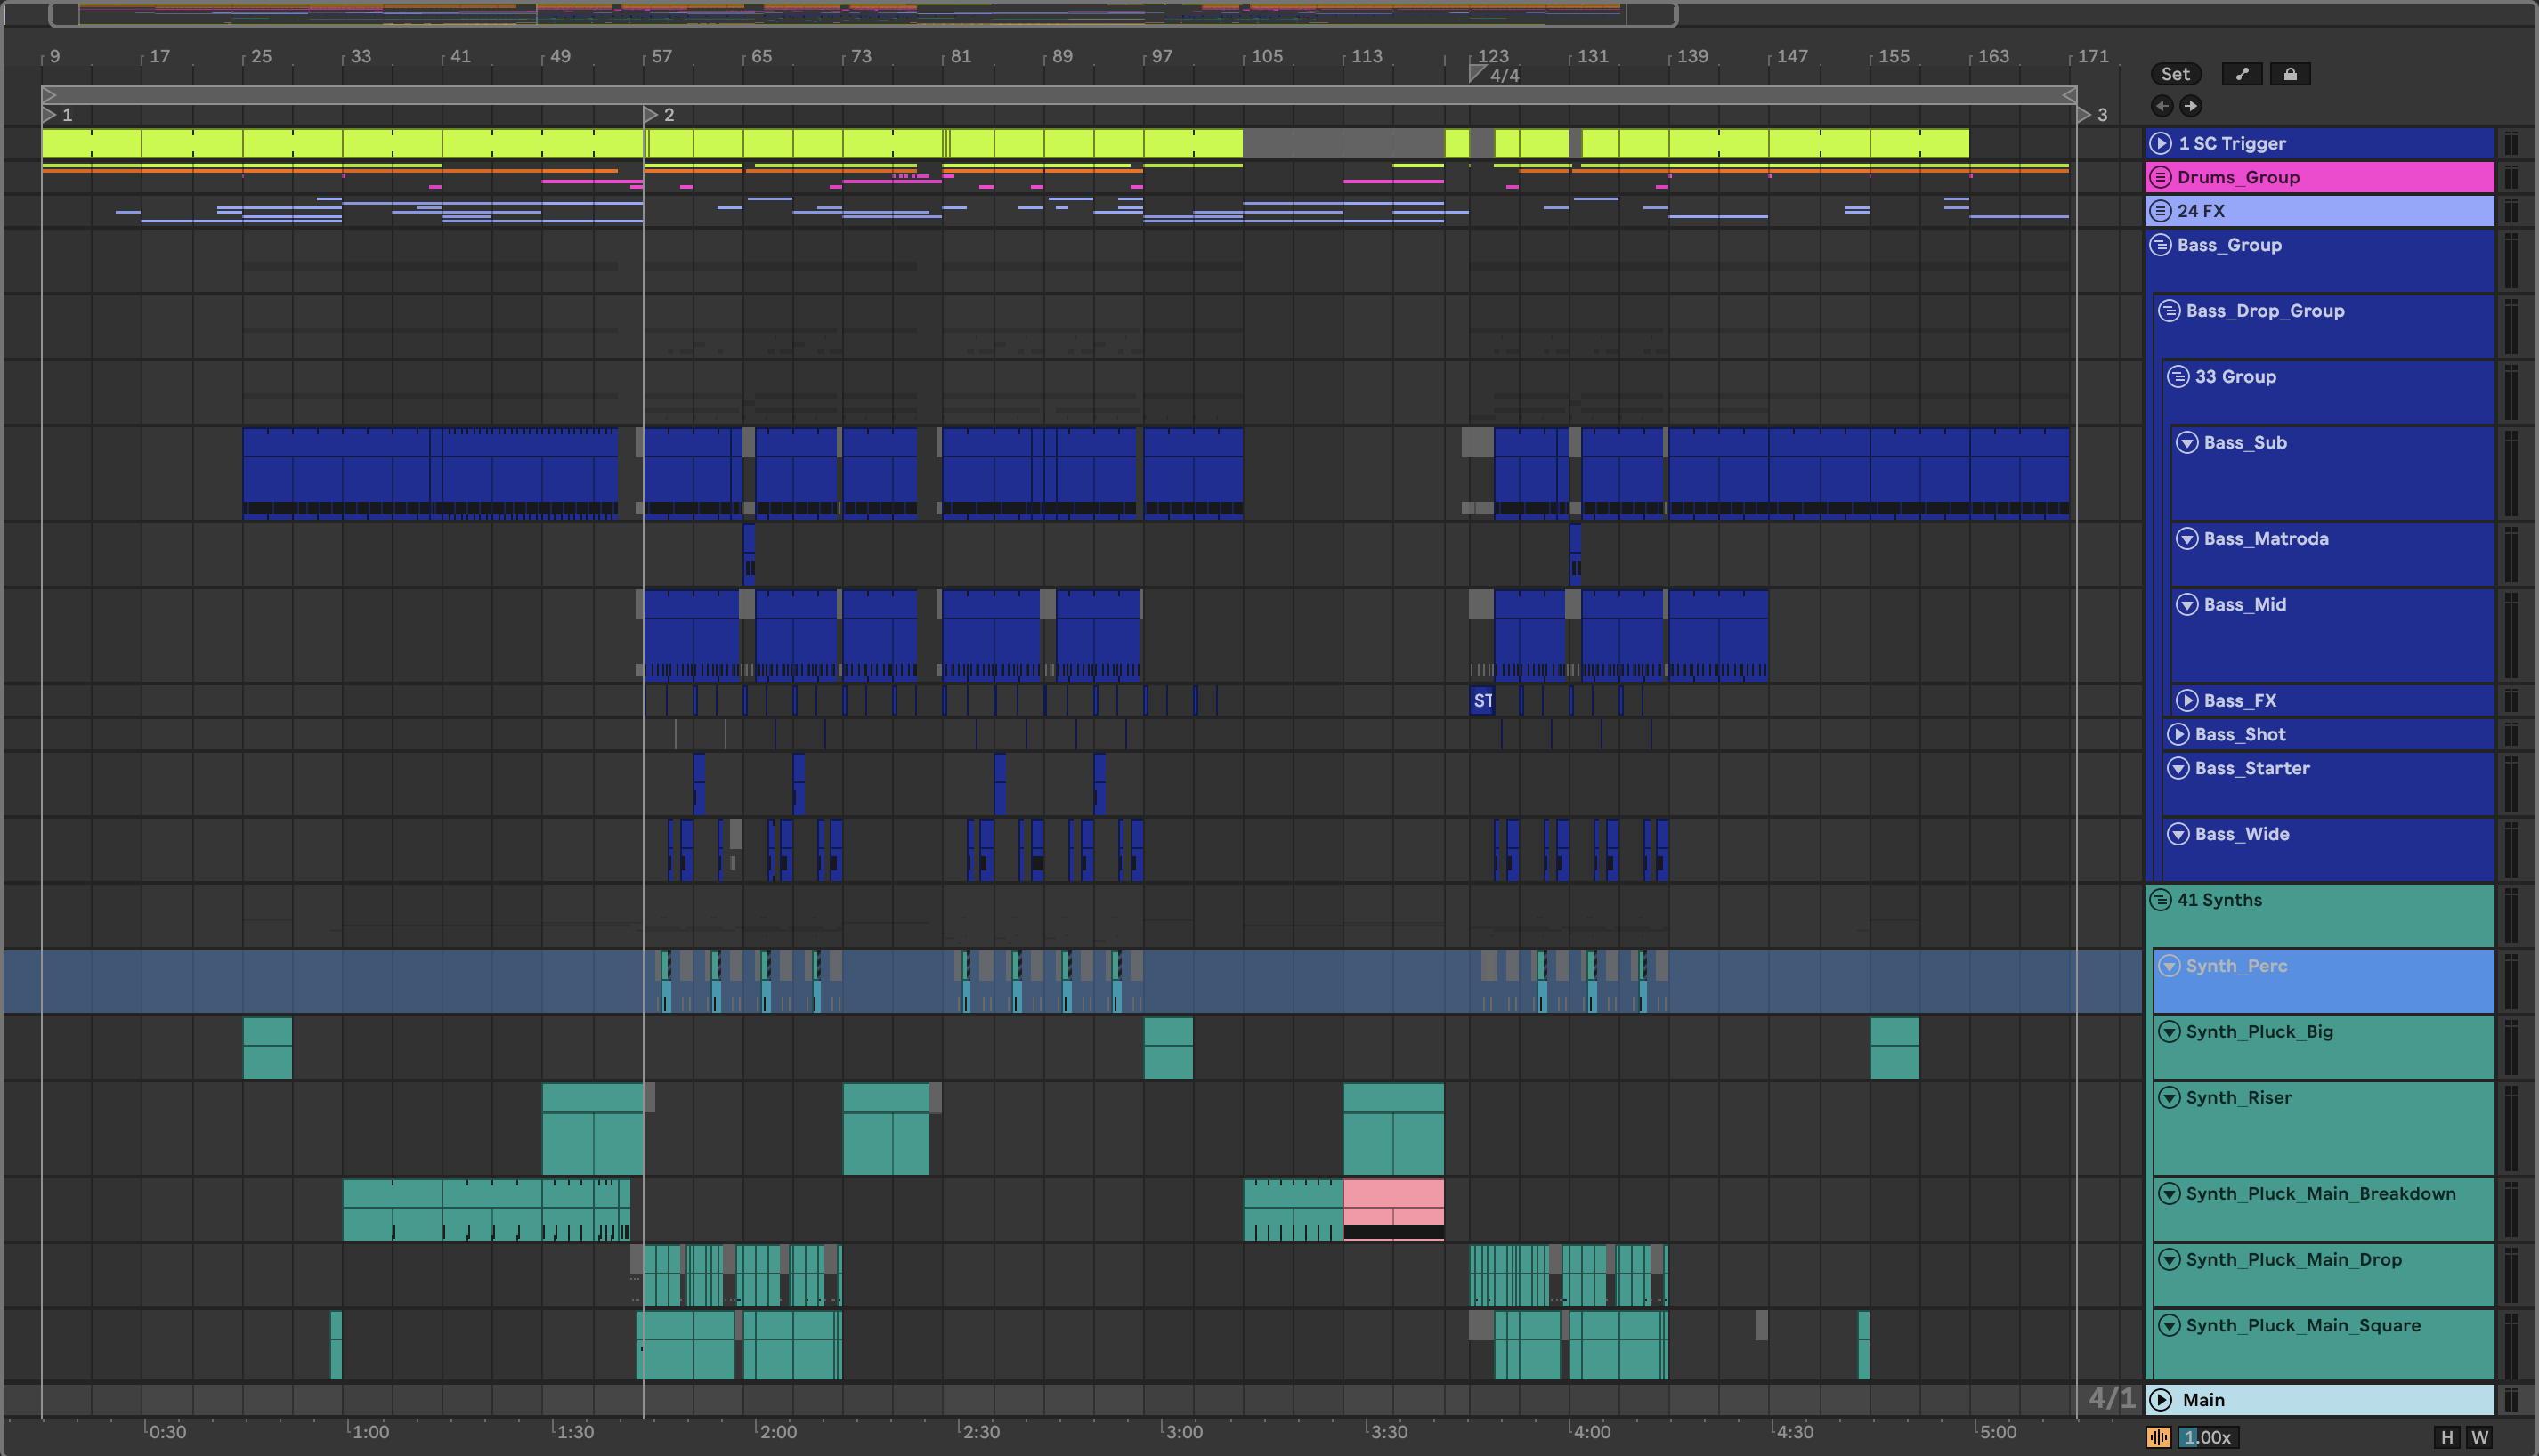The height and width of the screenshot is (1456, 2539).
Task: Toggle the H optimize height button
Action: 2446,1437
